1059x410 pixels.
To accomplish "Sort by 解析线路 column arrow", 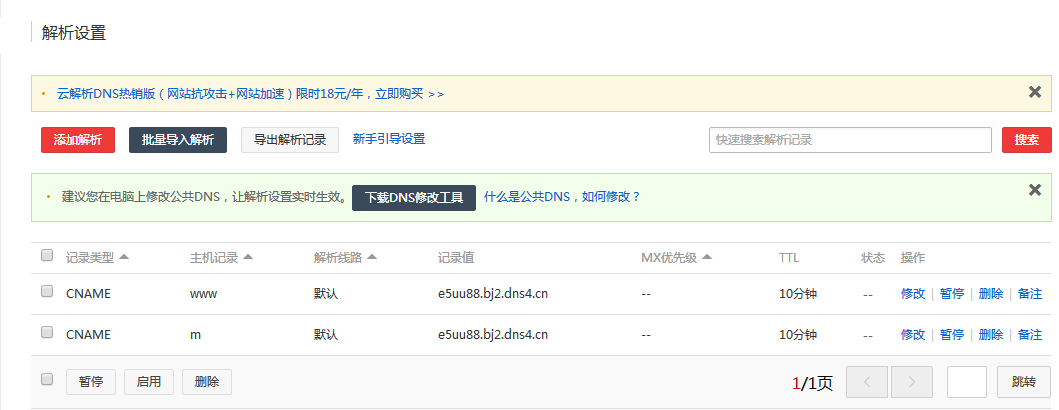I will (371, 257).
